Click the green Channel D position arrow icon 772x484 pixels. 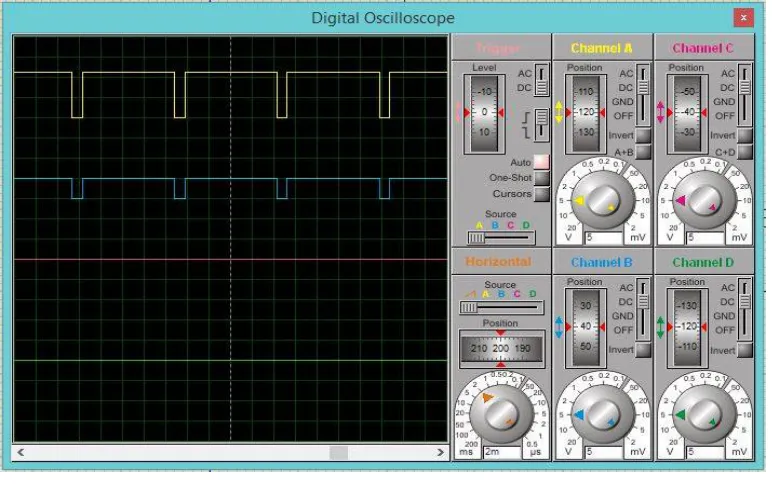click(661, 327)
